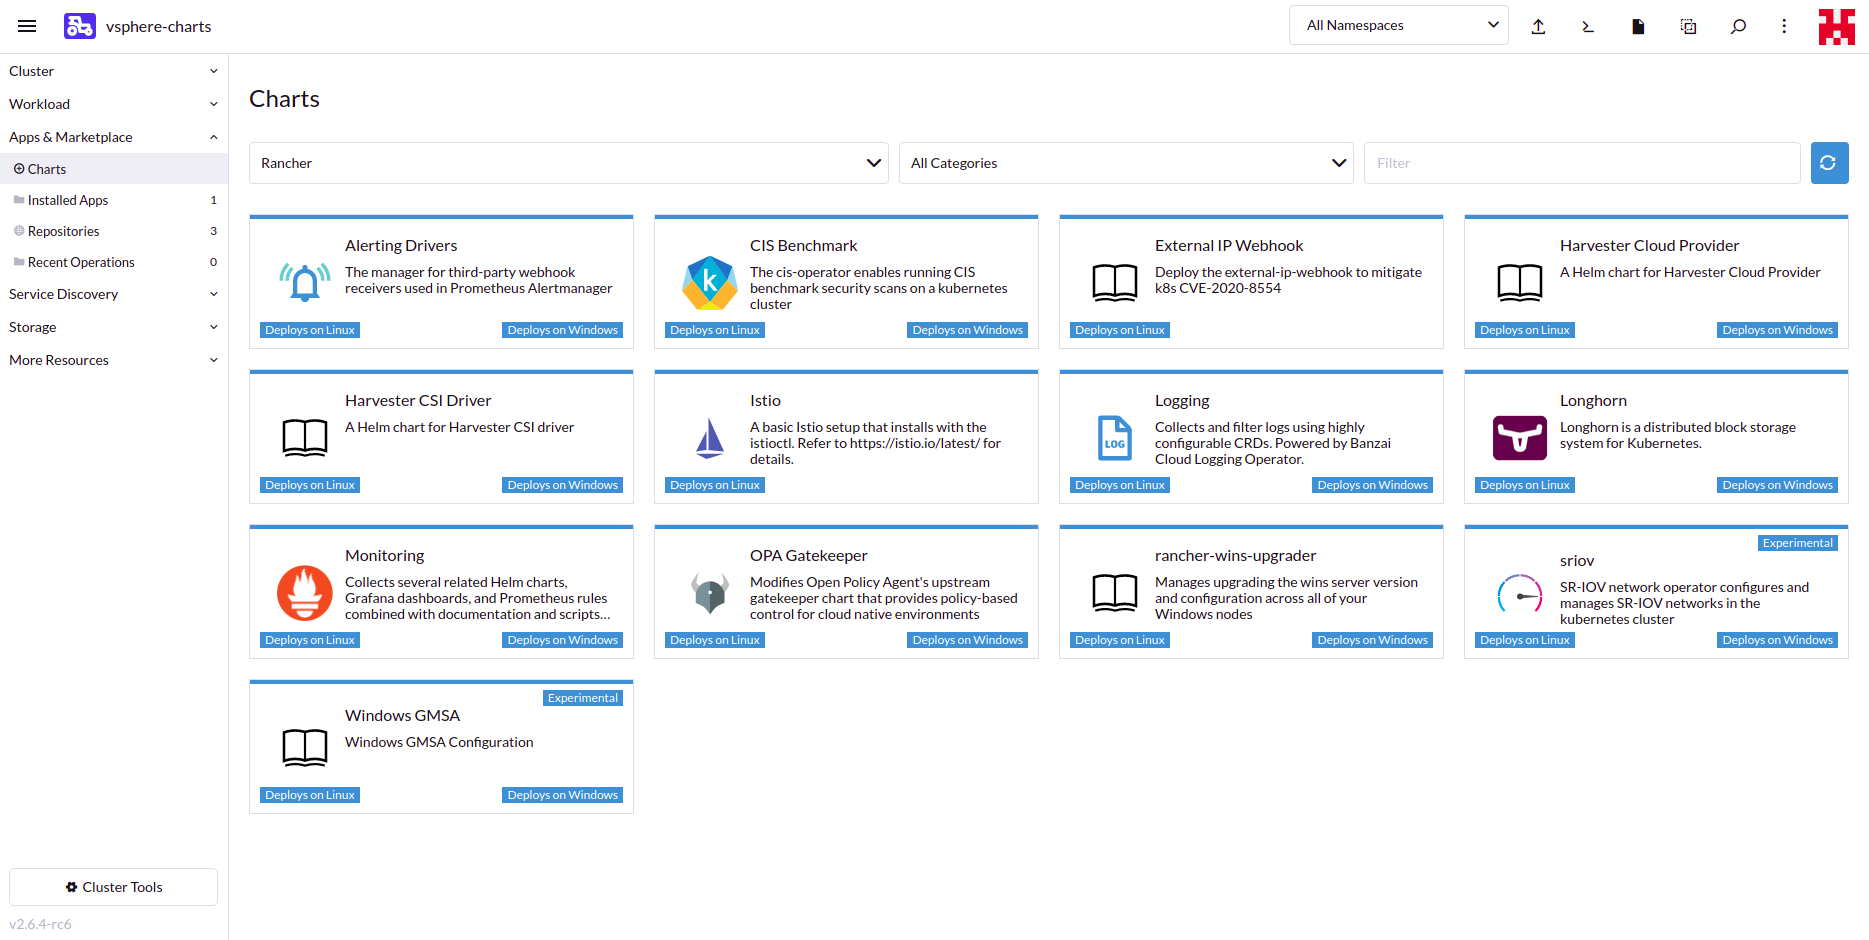1869x940 pixels.
Task: Open the Monitoring chart title
Action: click(x=385, y=556)
